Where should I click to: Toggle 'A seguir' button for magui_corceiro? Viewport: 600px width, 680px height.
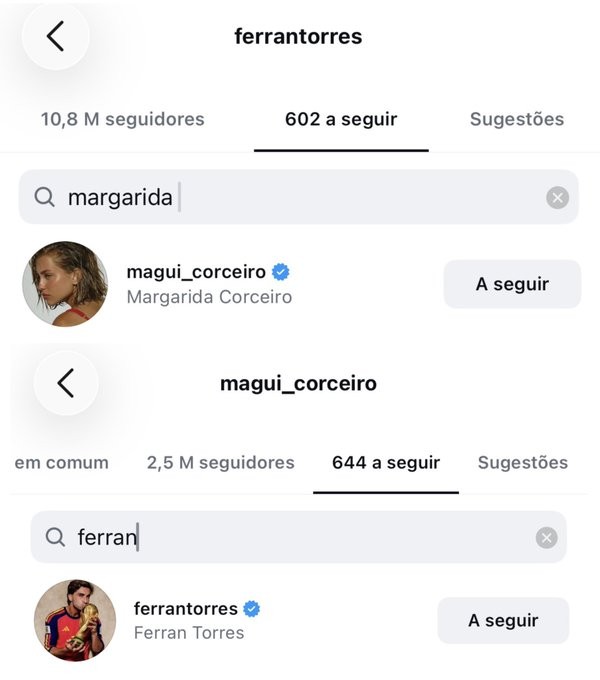coord(512,284)
